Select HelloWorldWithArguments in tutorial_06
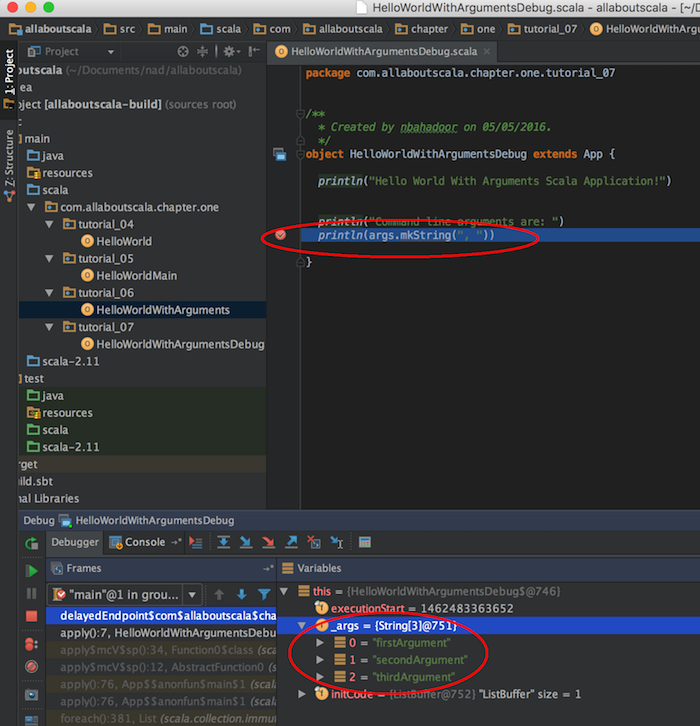 tap(156, 310)
